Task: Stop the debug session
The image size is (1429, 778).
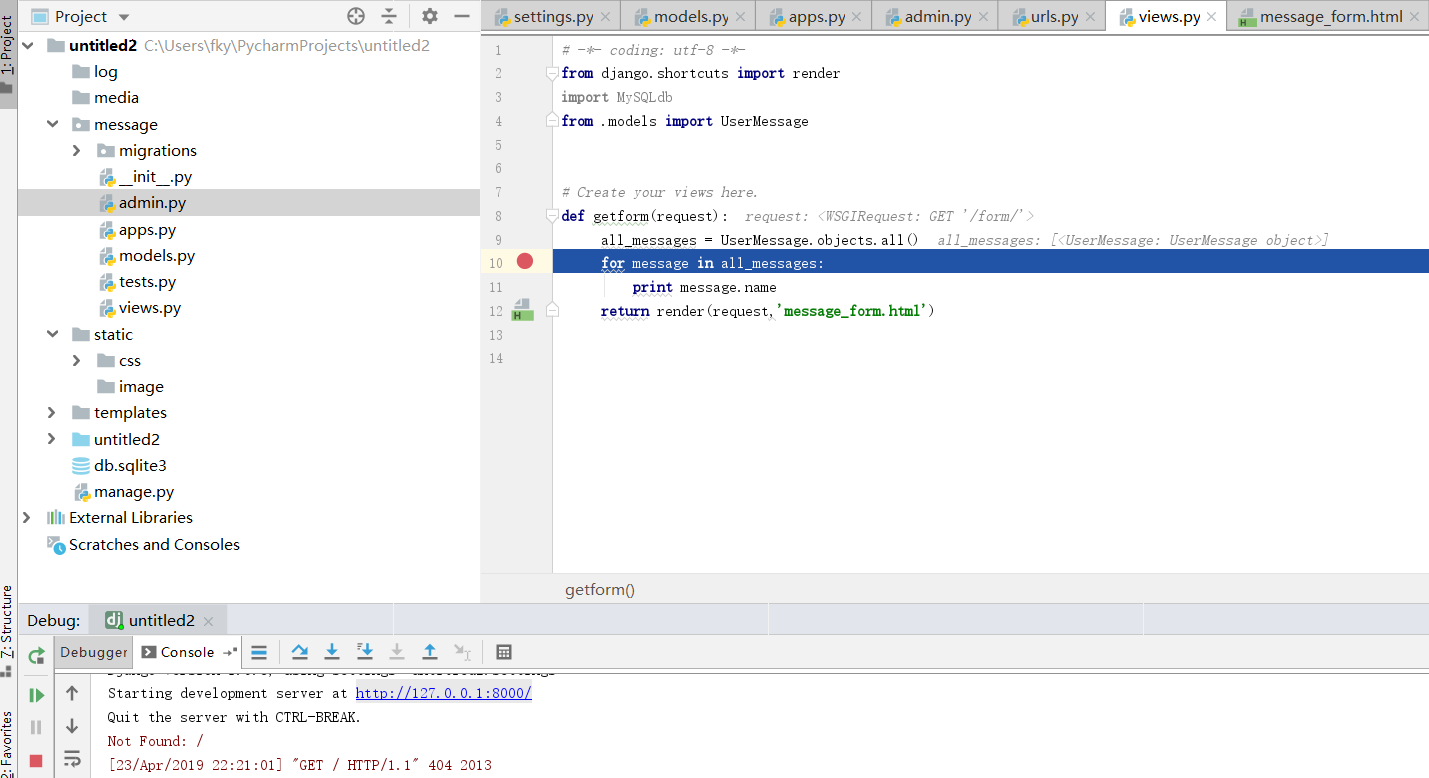Action: pos(36,761)
